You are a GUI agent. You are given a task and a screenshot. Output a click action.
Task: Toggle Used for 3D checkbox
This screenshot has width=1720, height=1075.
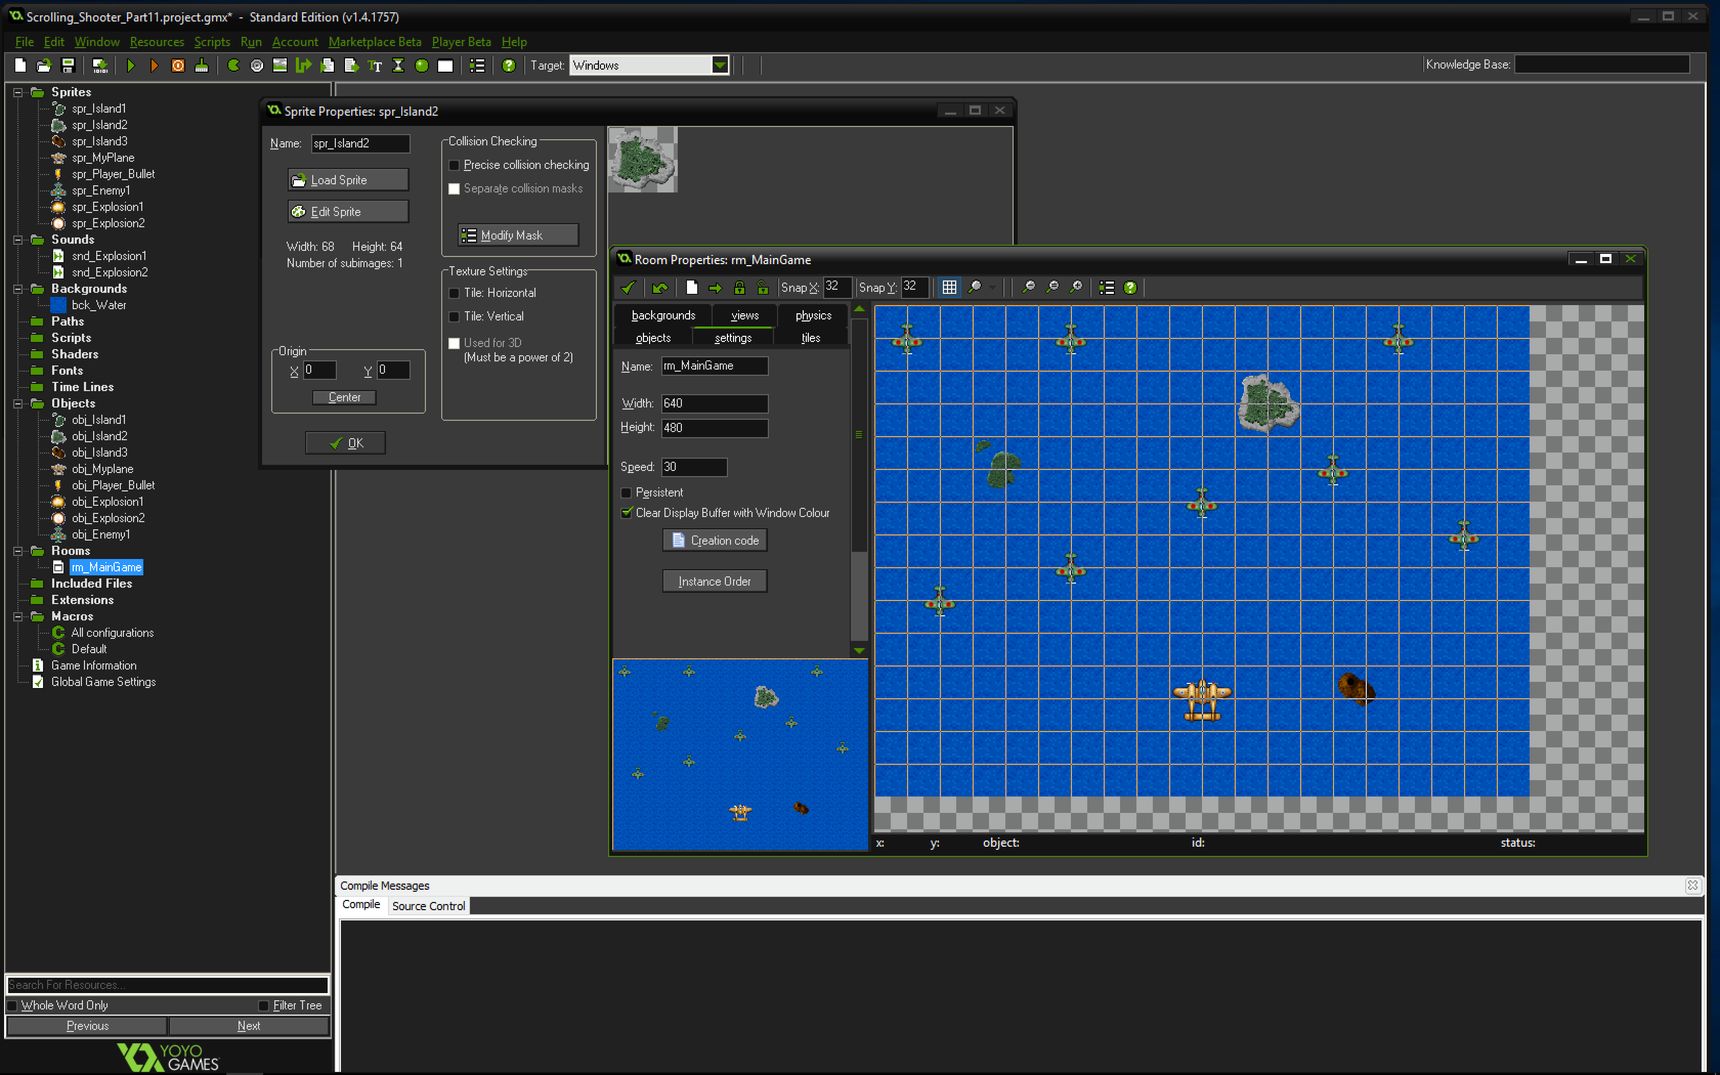click(x=454, y=343)
